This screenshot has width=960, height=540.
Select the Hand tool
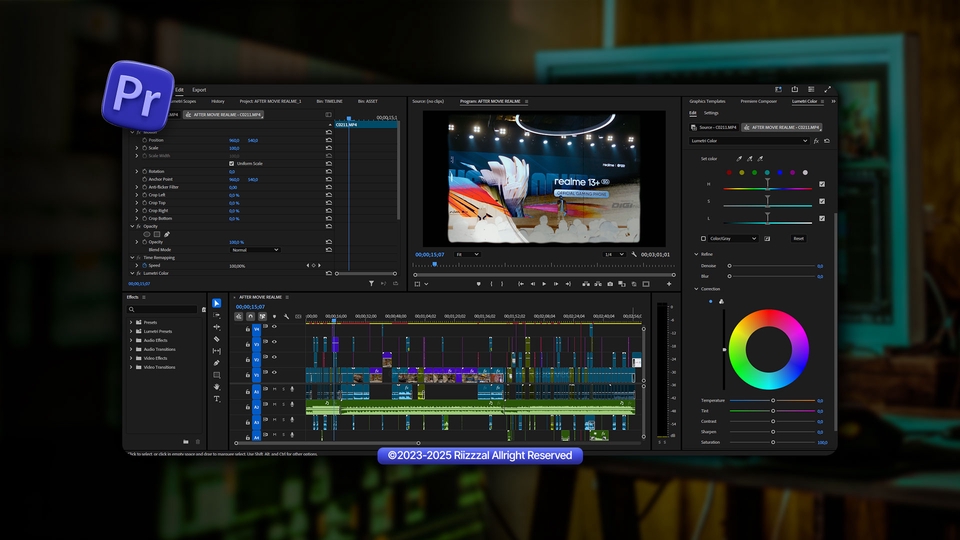[x=216, y=387]
